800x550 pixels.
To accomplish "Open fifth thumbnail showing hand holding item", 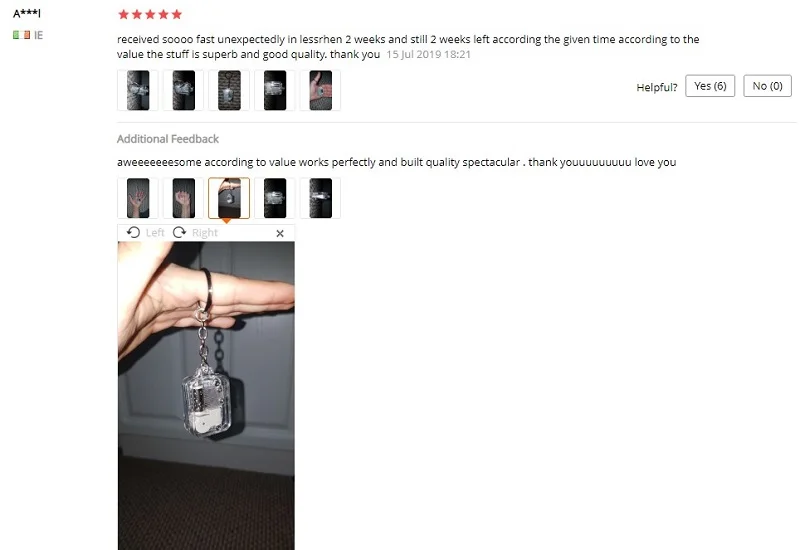I will point(320,90).
